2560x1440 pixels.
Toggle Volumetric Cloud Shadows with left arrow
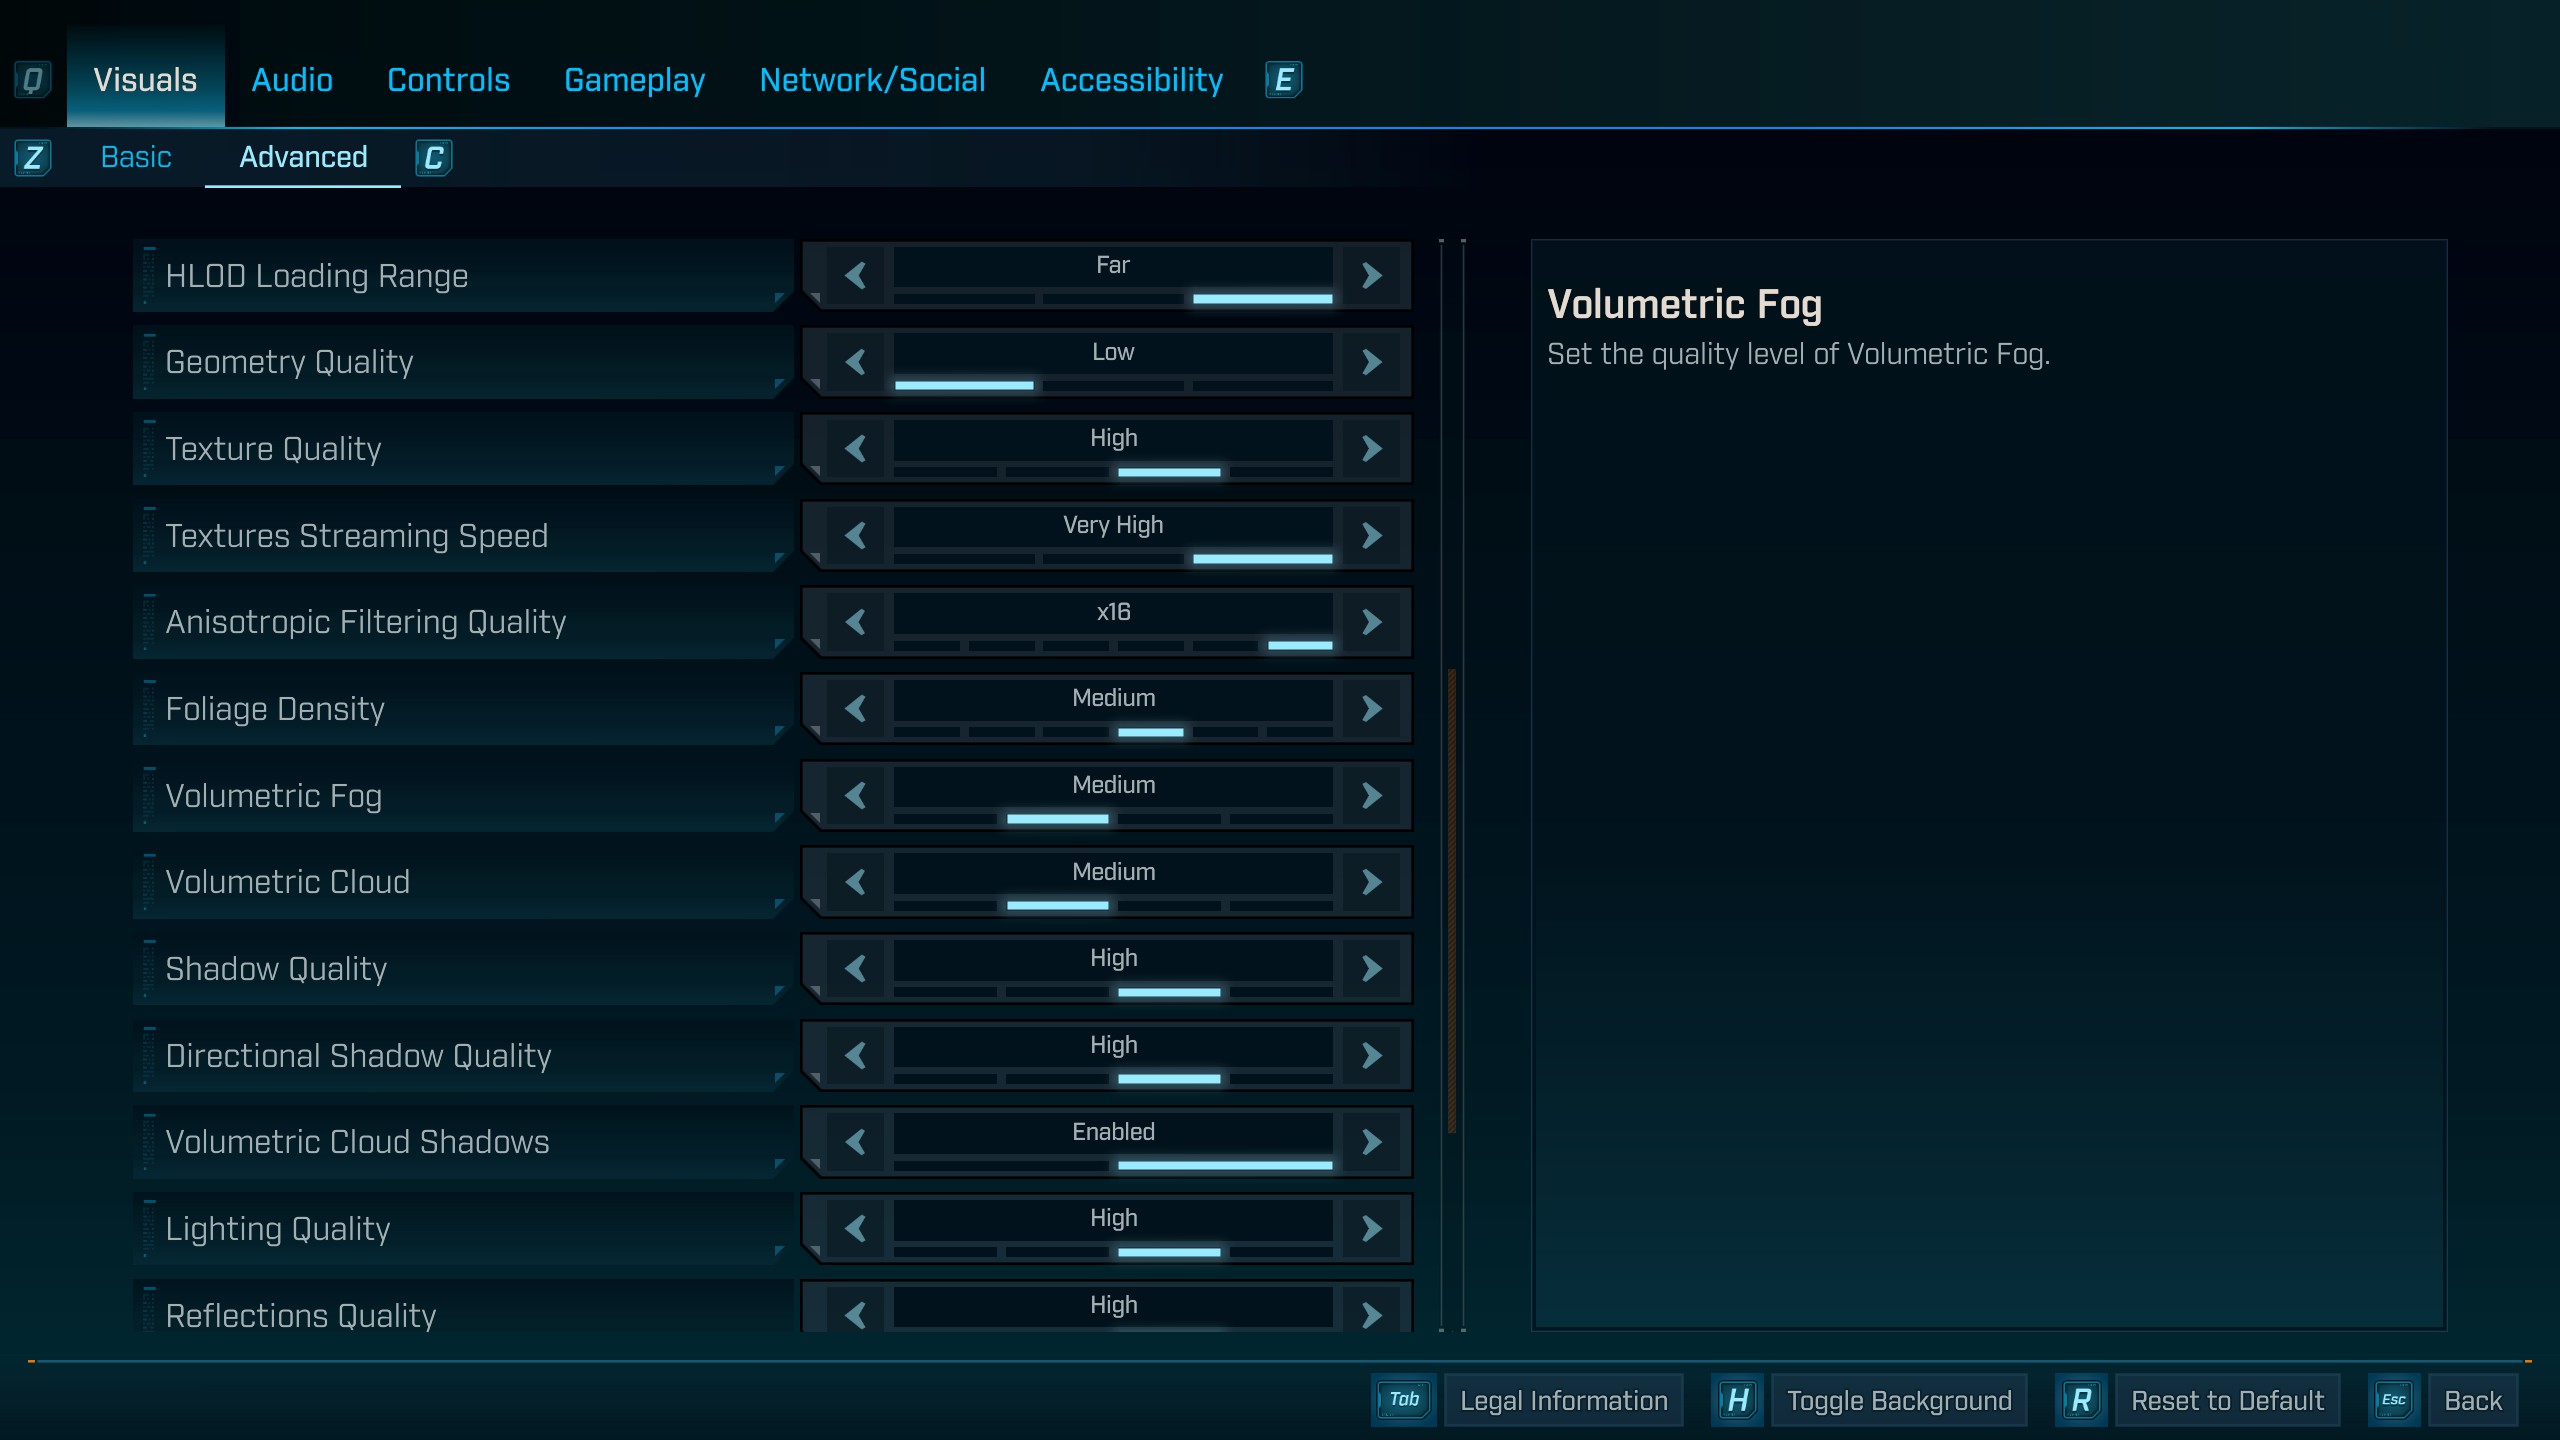pos(855,1142)
